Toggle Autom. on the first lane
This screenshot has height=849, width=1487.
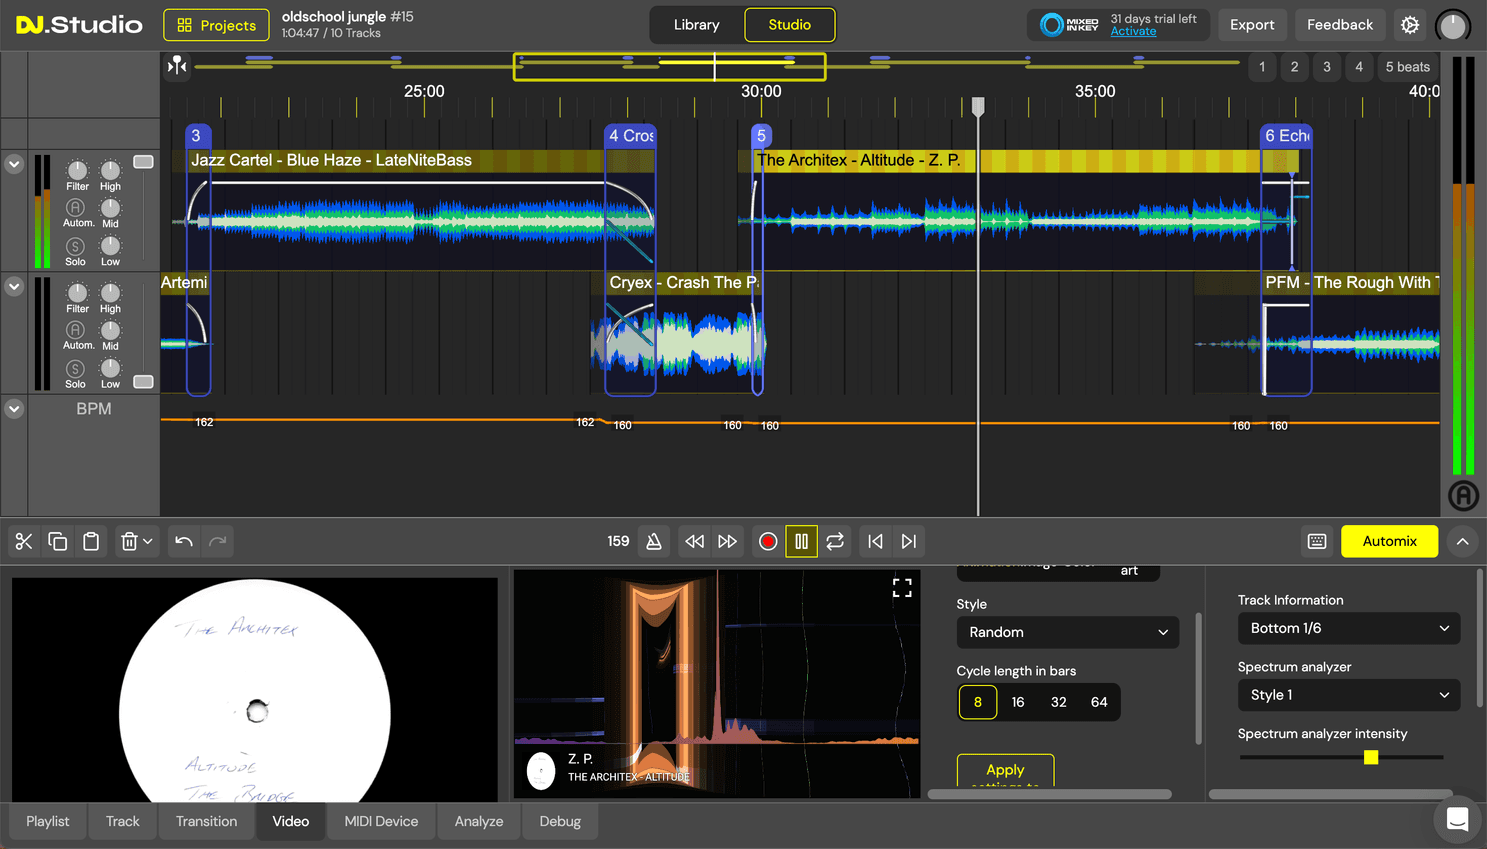coord(75,207)
